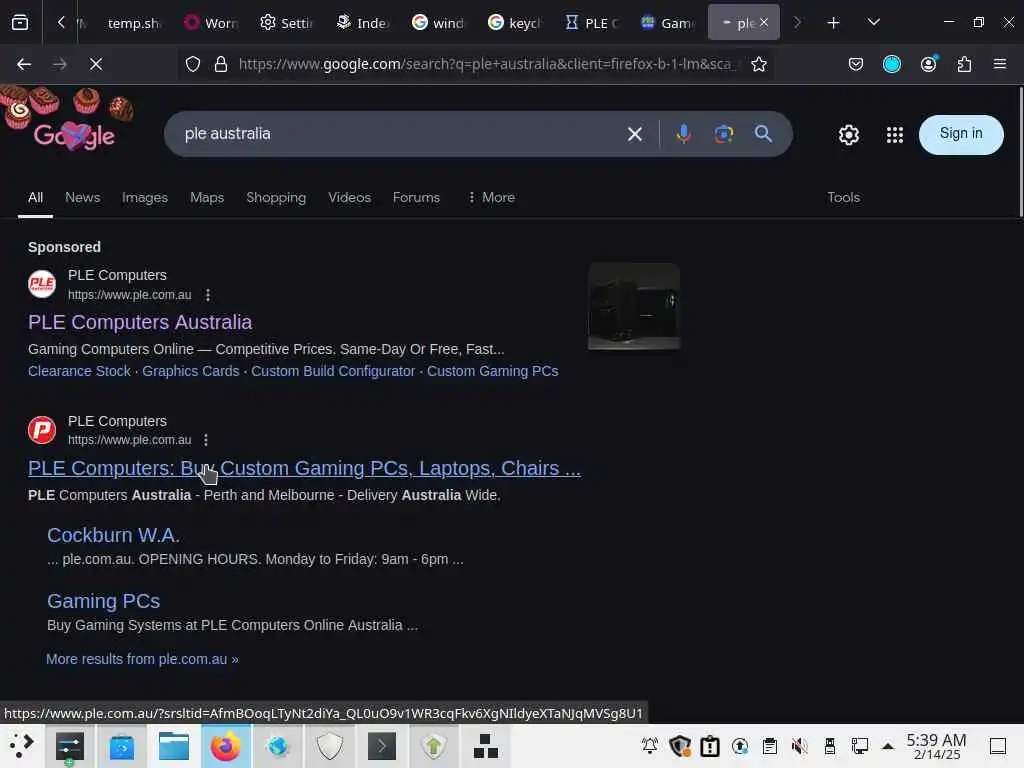Image resolution: width=1024 pixels, height=768 pixels.
Task: Close the active ple search tab
Action: coord(764,23)
